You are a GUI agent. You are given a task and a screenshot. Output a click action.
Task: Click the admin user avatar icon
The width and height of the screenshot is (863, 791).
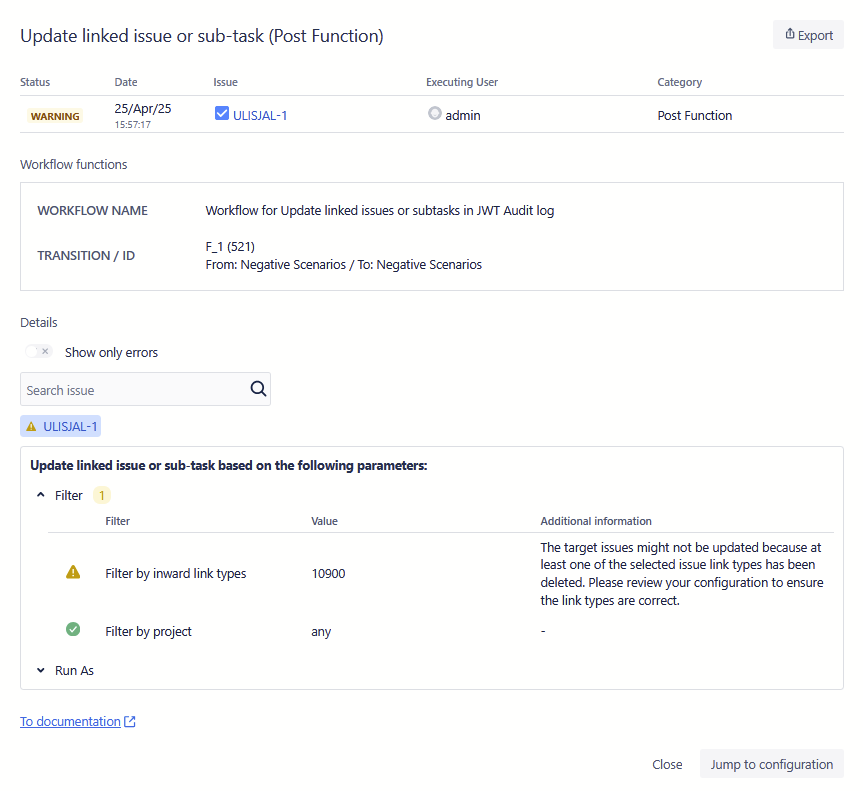(435, 113)
